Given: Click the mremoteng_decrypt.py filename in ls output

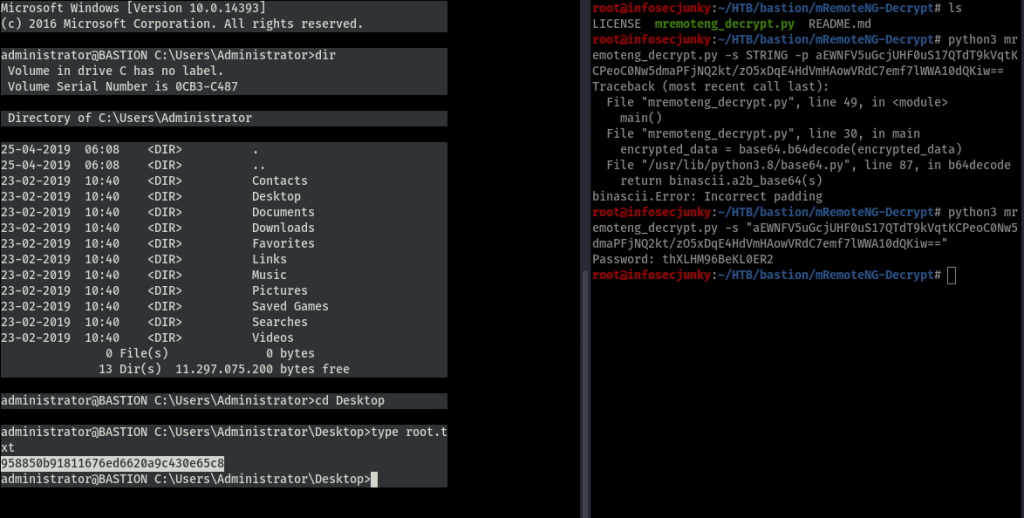Looking at the screenshot, I should [x=724, y=24].
